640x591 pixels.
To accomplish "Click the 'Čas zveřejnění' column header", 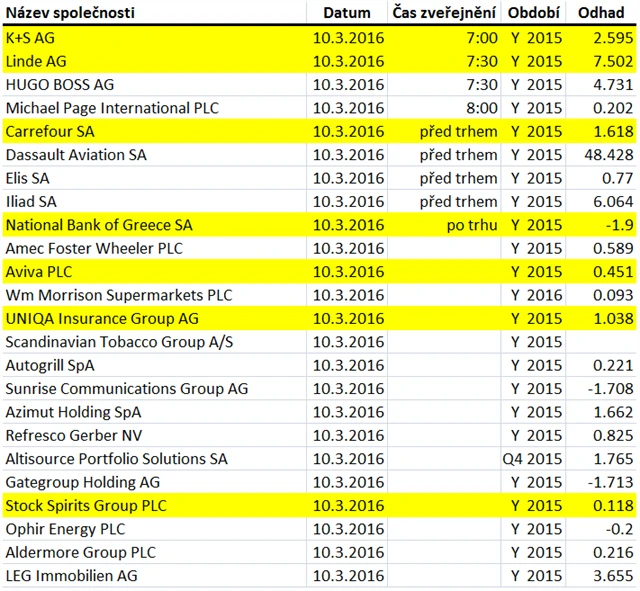I will pyautogui.click(x=445, y=14).
